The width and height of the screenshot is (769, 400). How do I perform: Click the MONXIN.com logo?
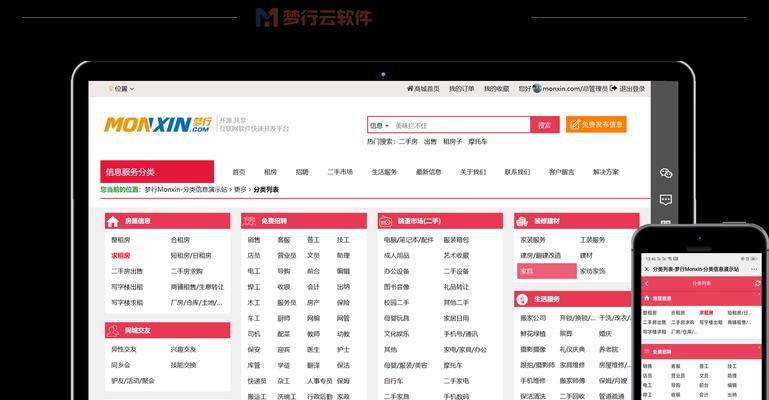157,124
